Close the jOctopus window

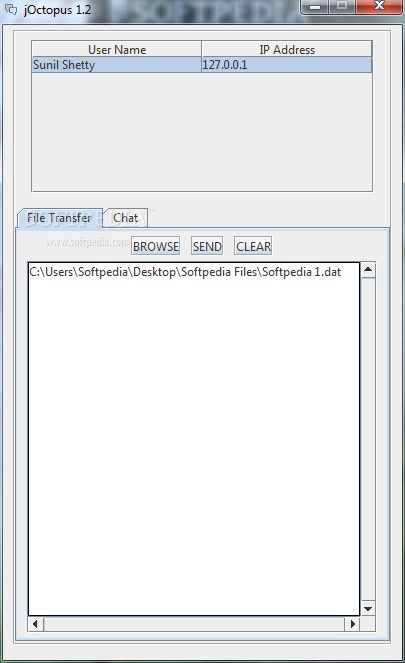[x=379, y=6]
